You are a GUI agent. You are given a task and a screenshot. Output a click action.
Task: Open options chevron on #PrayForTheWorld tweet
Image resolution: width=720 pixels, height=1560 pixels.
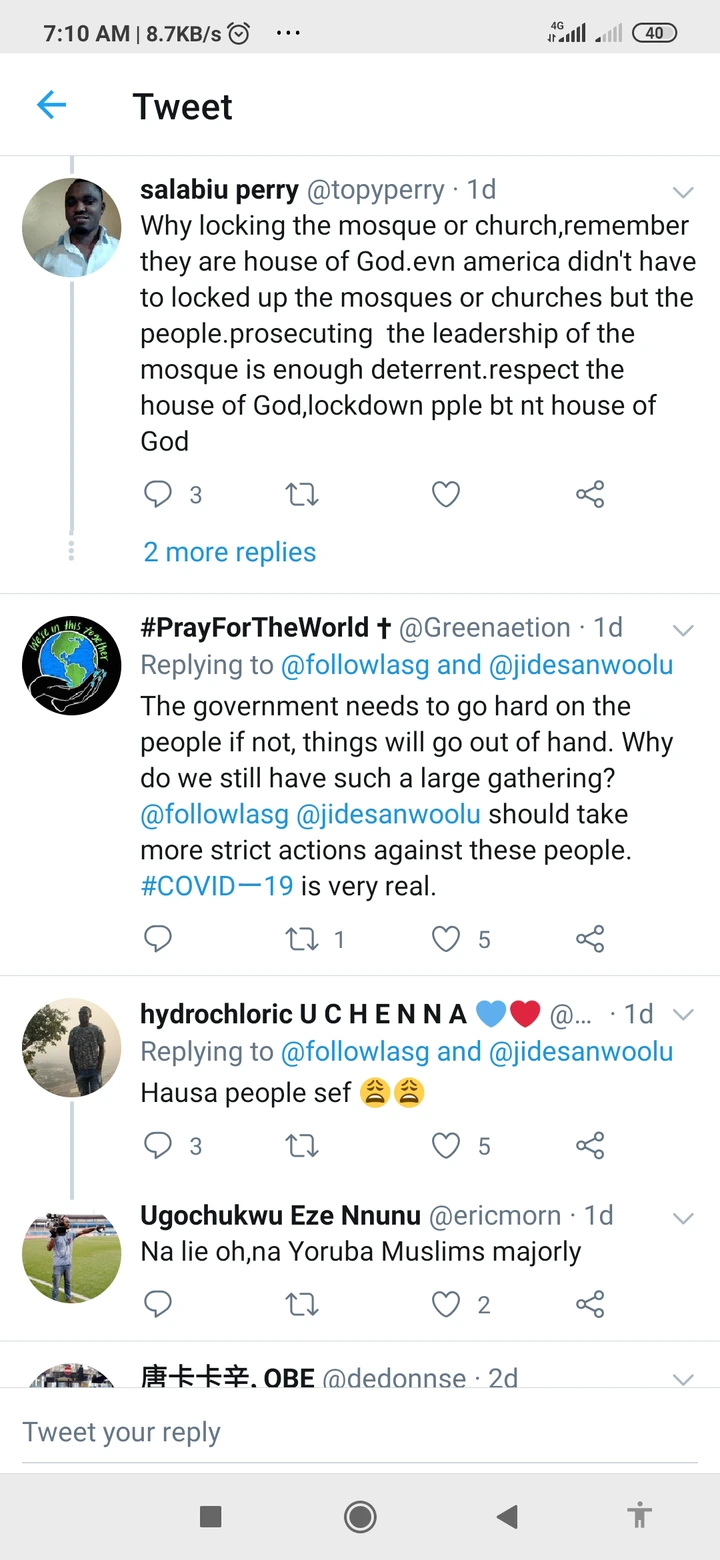point(683,629)
